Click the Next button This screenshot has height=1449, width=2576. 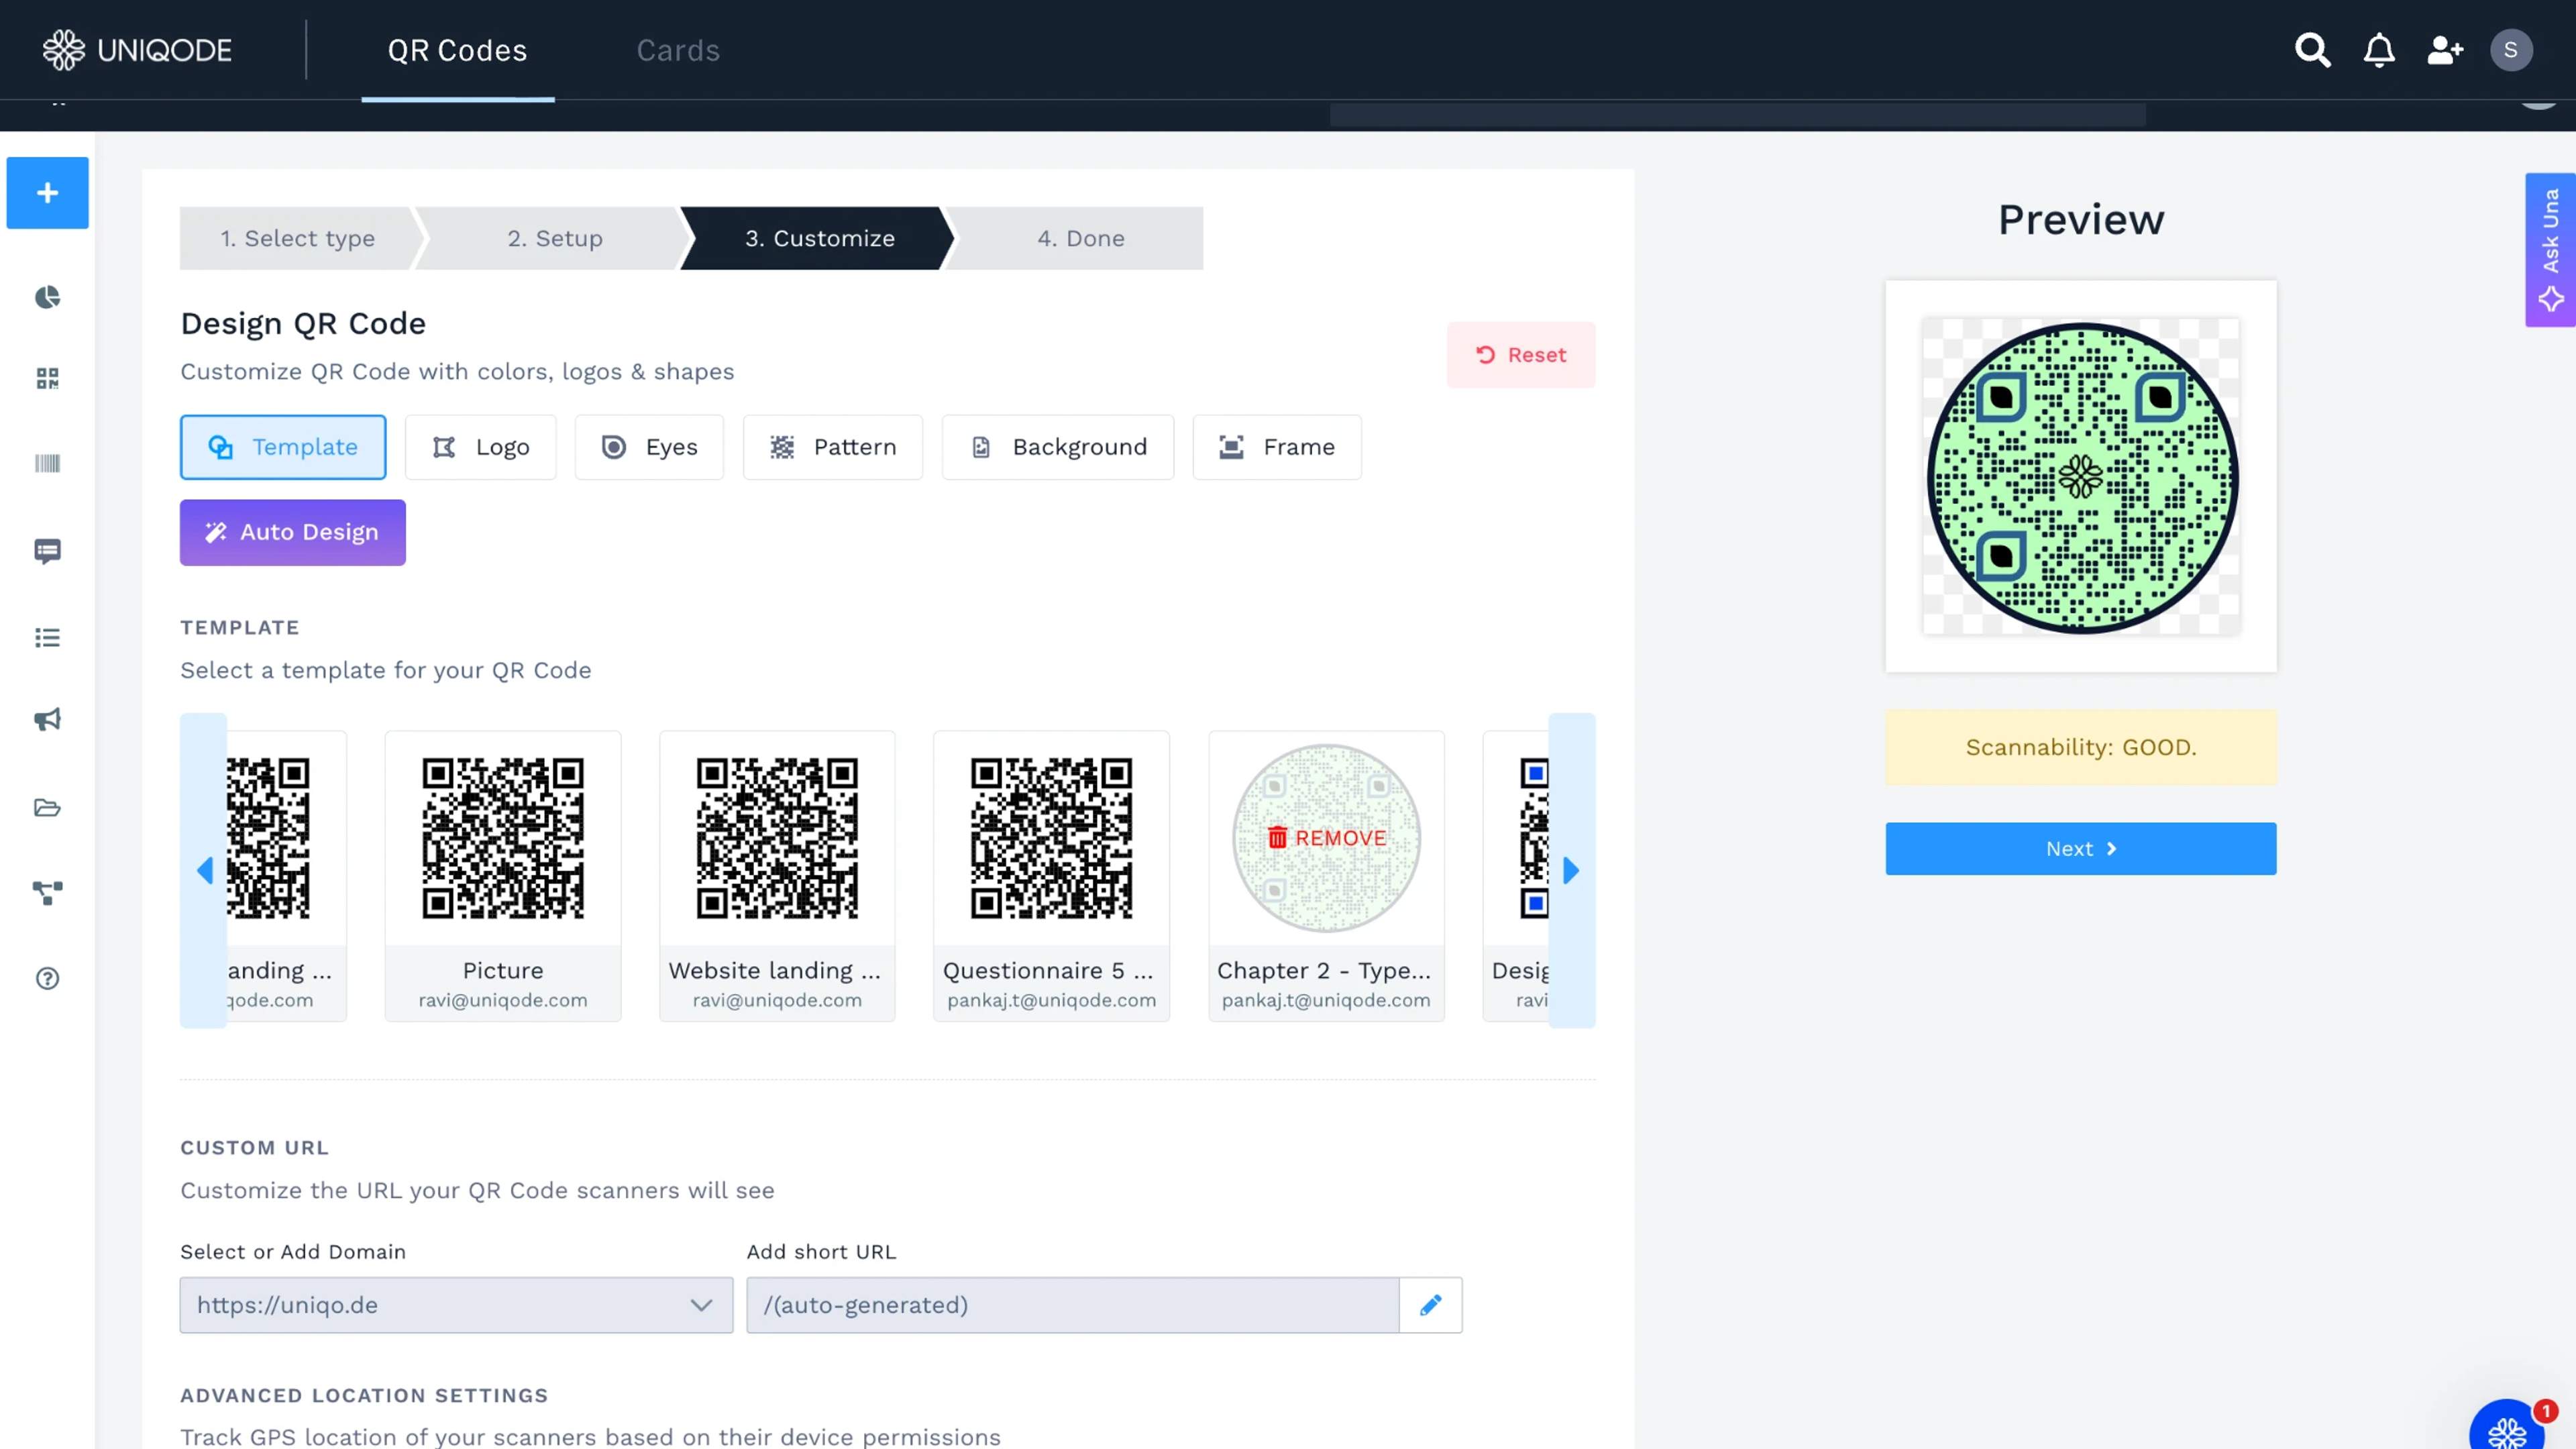point(2081,849)
